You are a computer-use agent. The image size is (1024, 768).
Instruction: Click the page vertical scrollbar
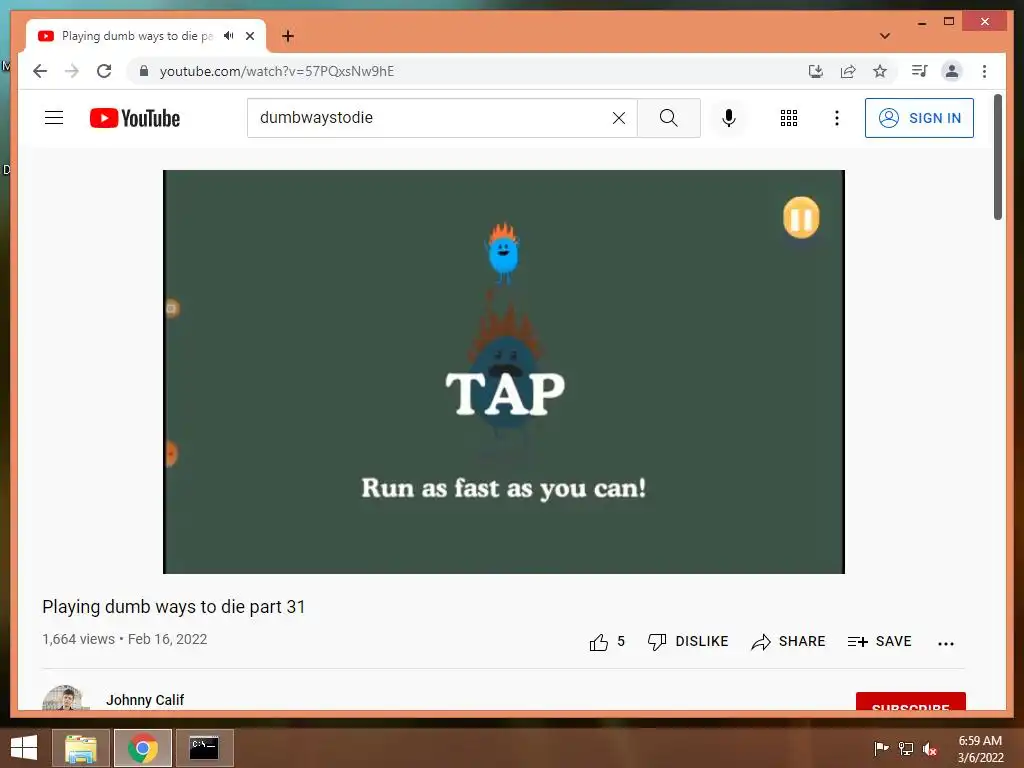(997, 157)
